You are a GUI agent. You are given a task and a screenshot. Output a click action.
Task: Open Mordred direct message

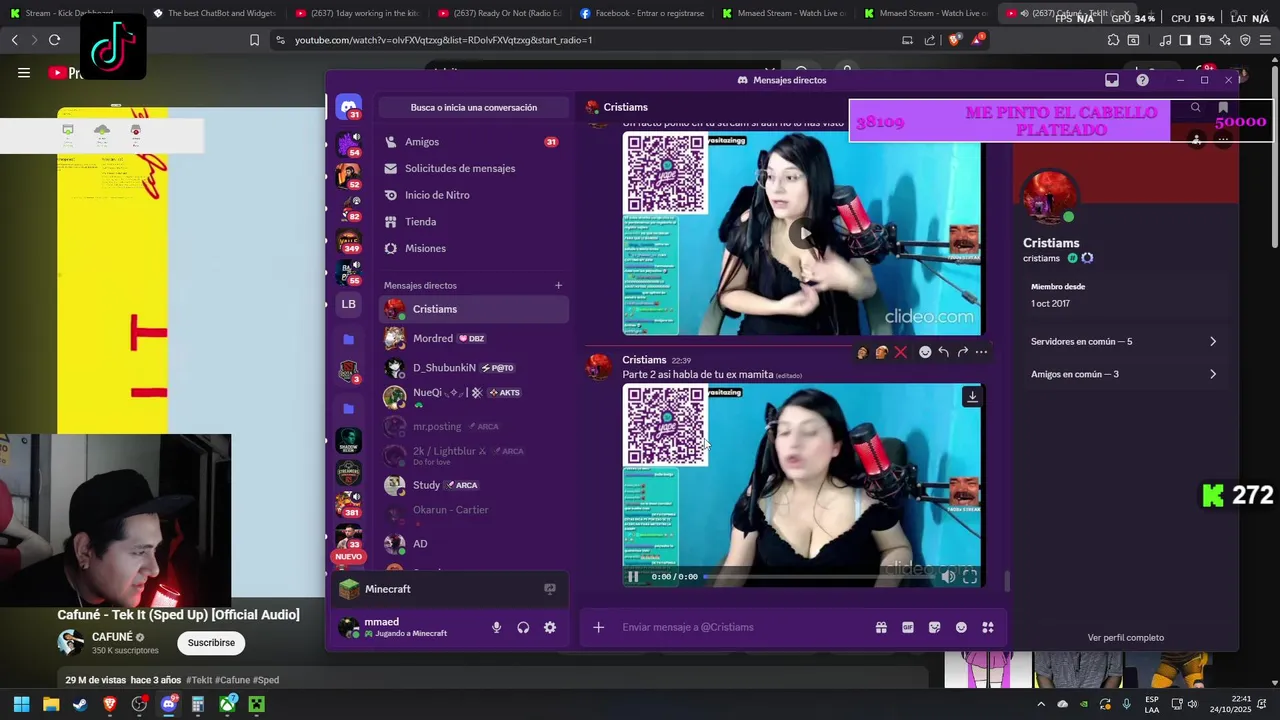point(473,338)
